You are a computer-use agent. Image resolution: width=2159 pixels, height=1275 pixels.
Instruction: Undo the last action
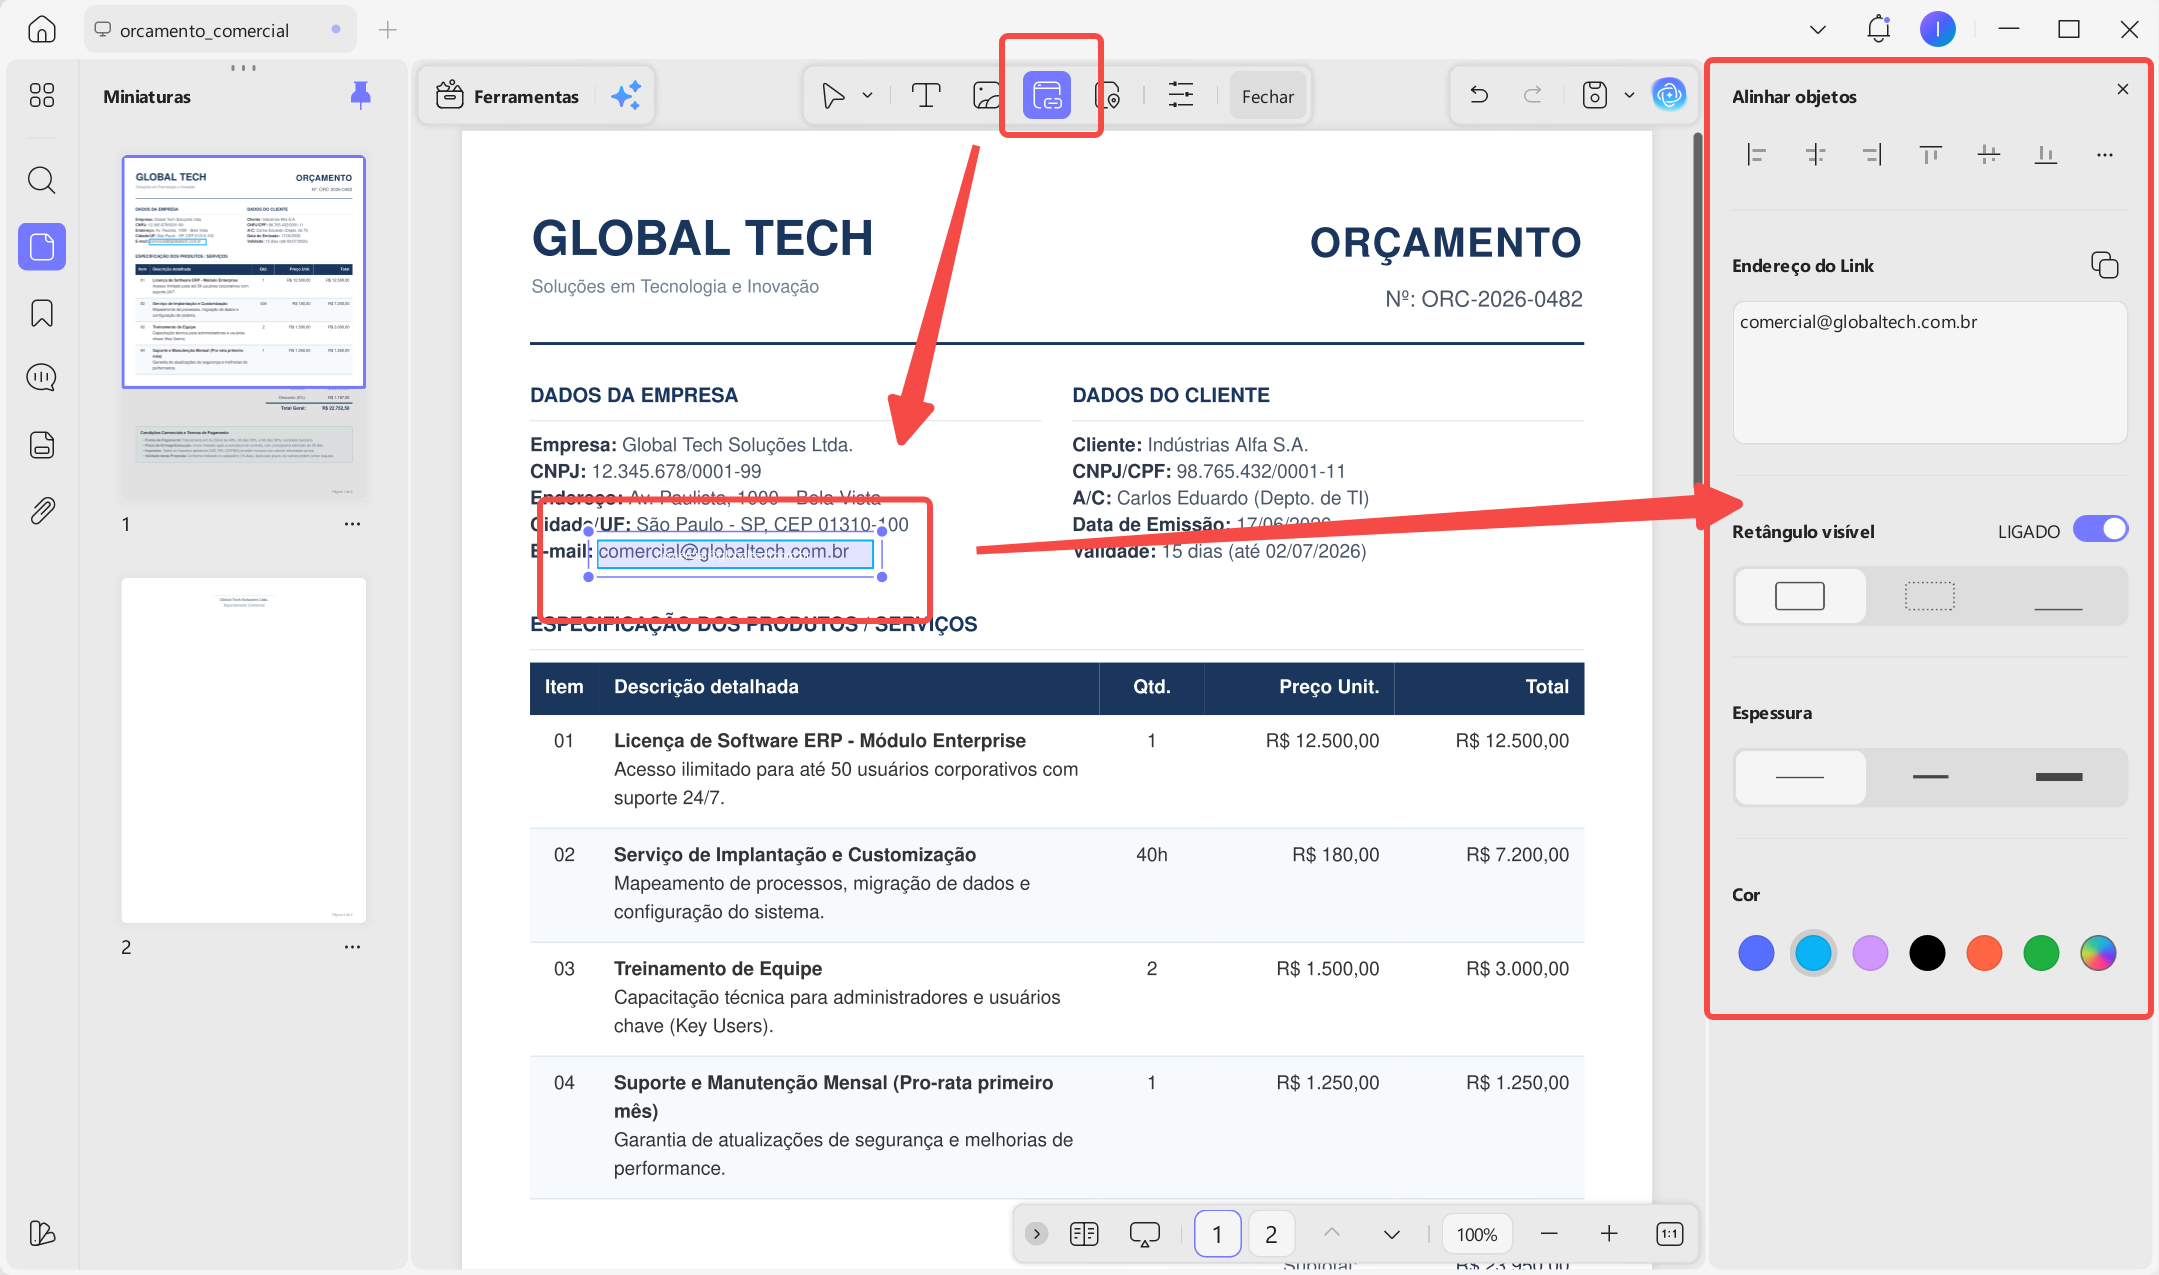point(1479,96)
